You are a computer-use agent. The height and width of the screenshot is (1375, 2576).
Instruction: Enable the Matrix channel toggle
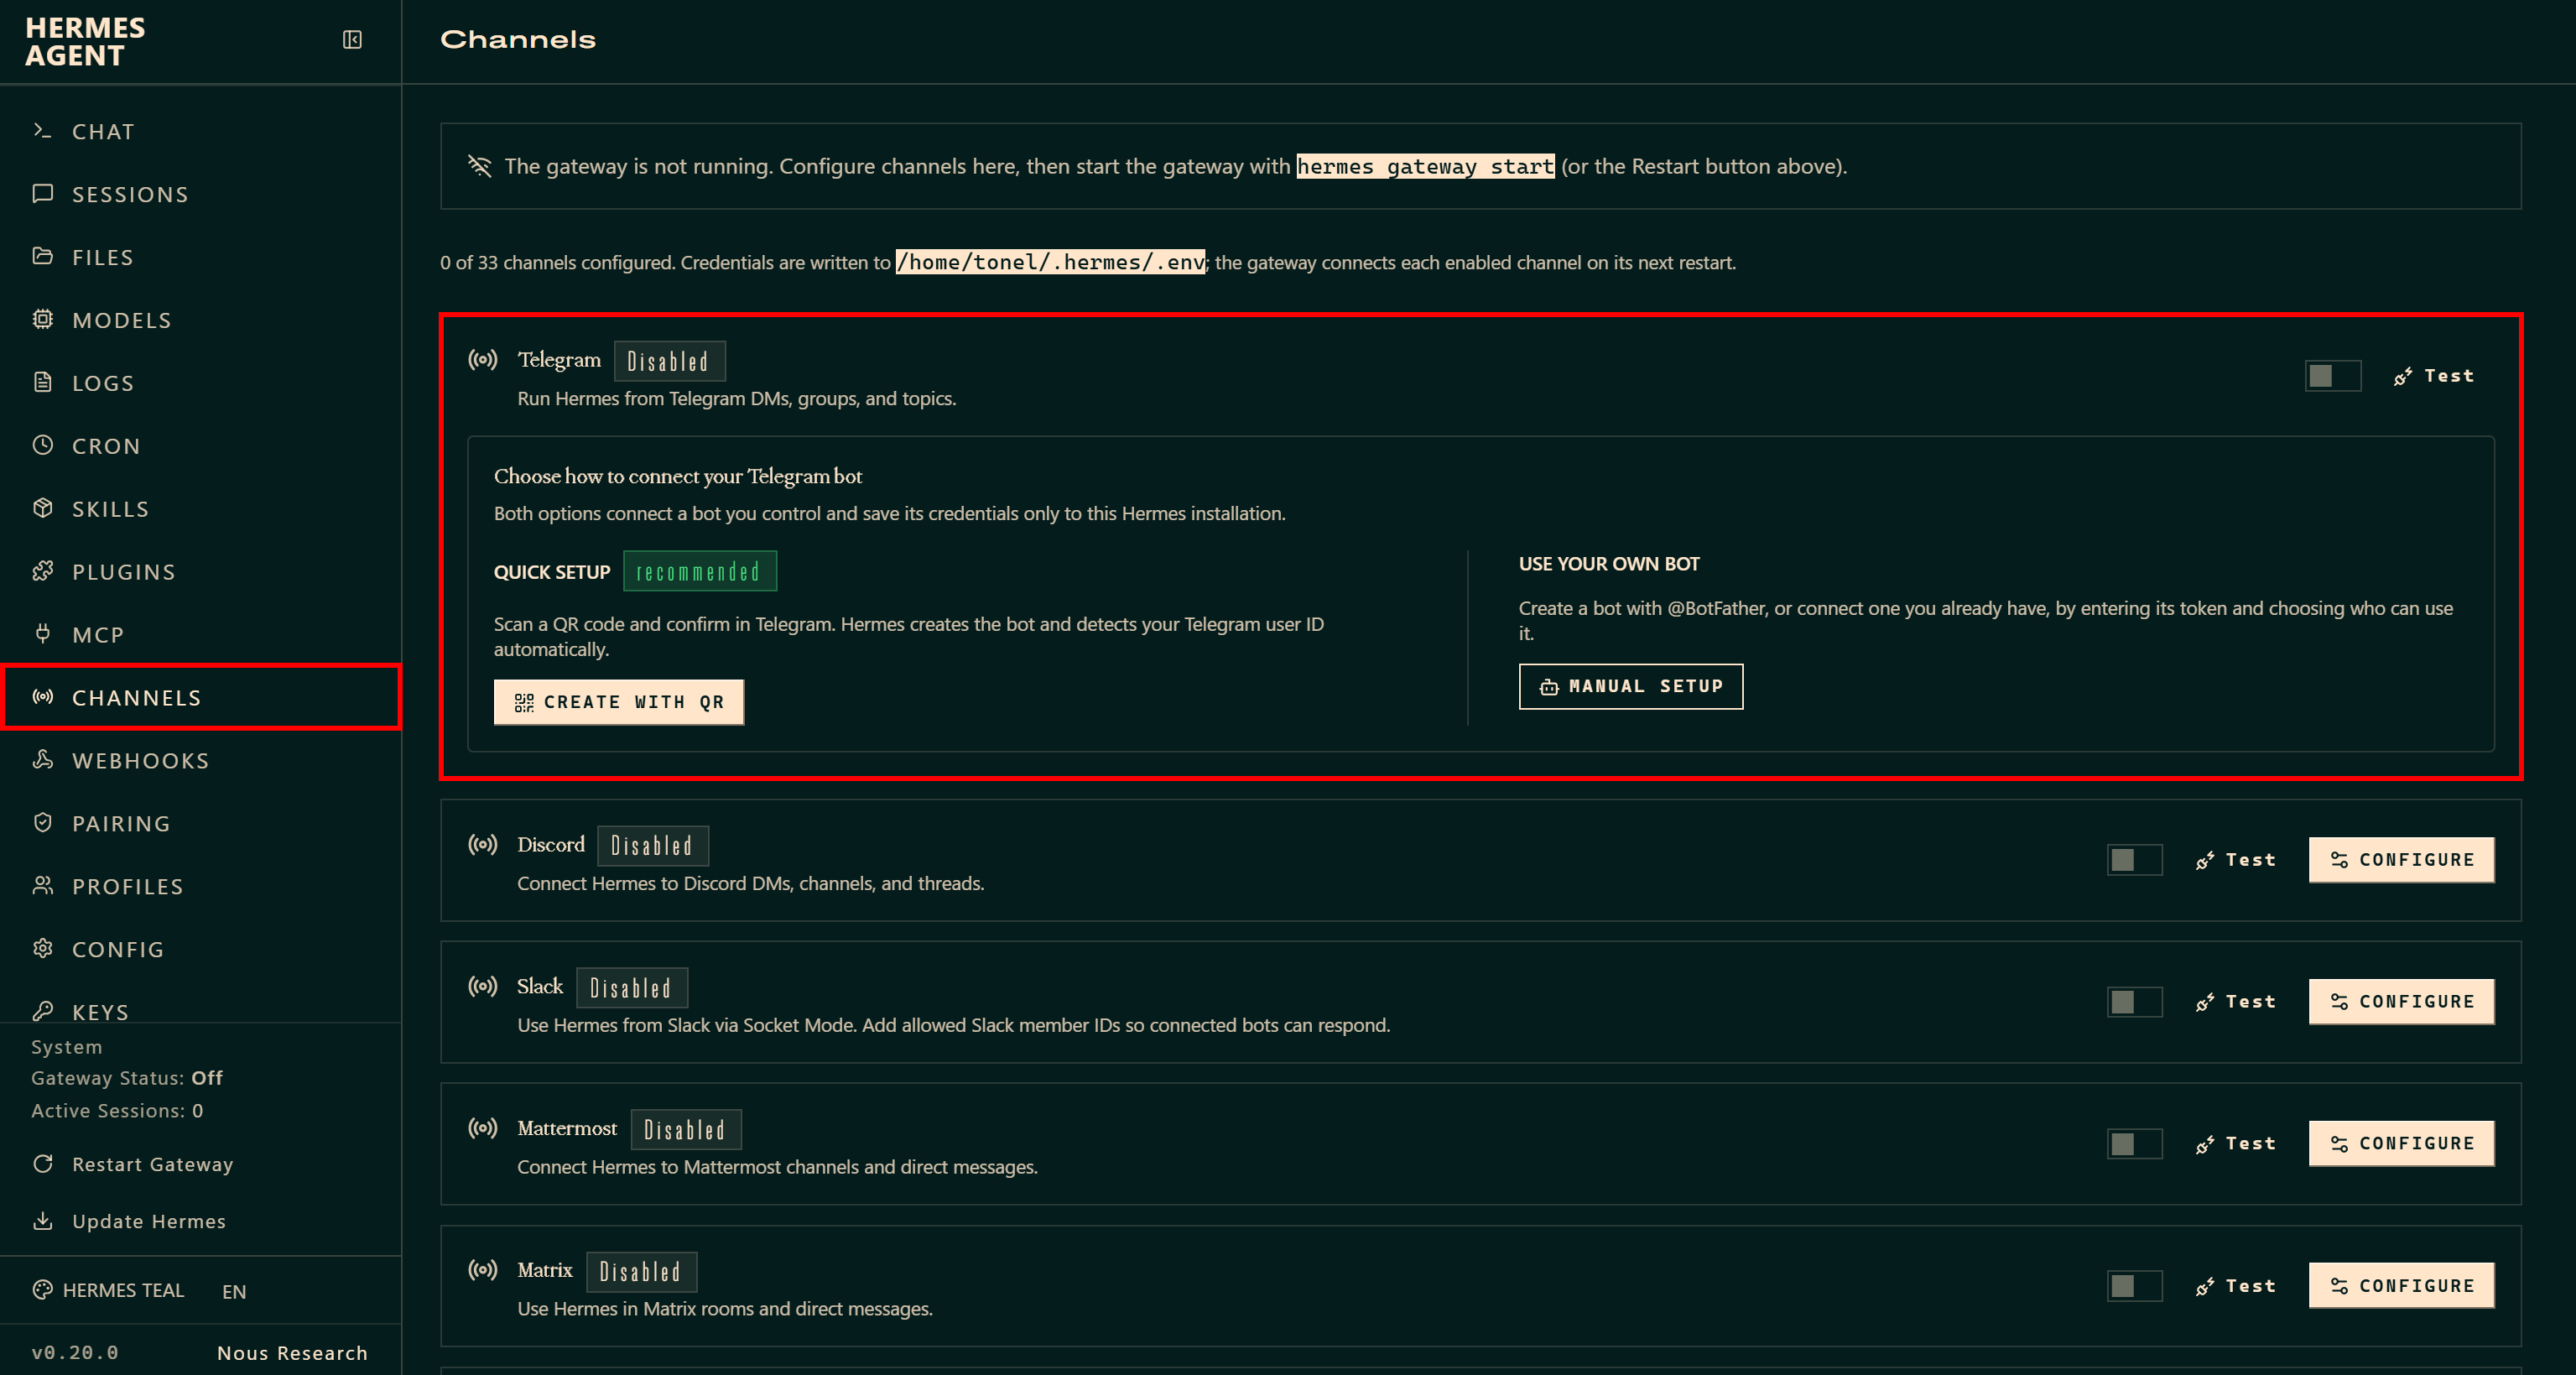(2135, 1286)
